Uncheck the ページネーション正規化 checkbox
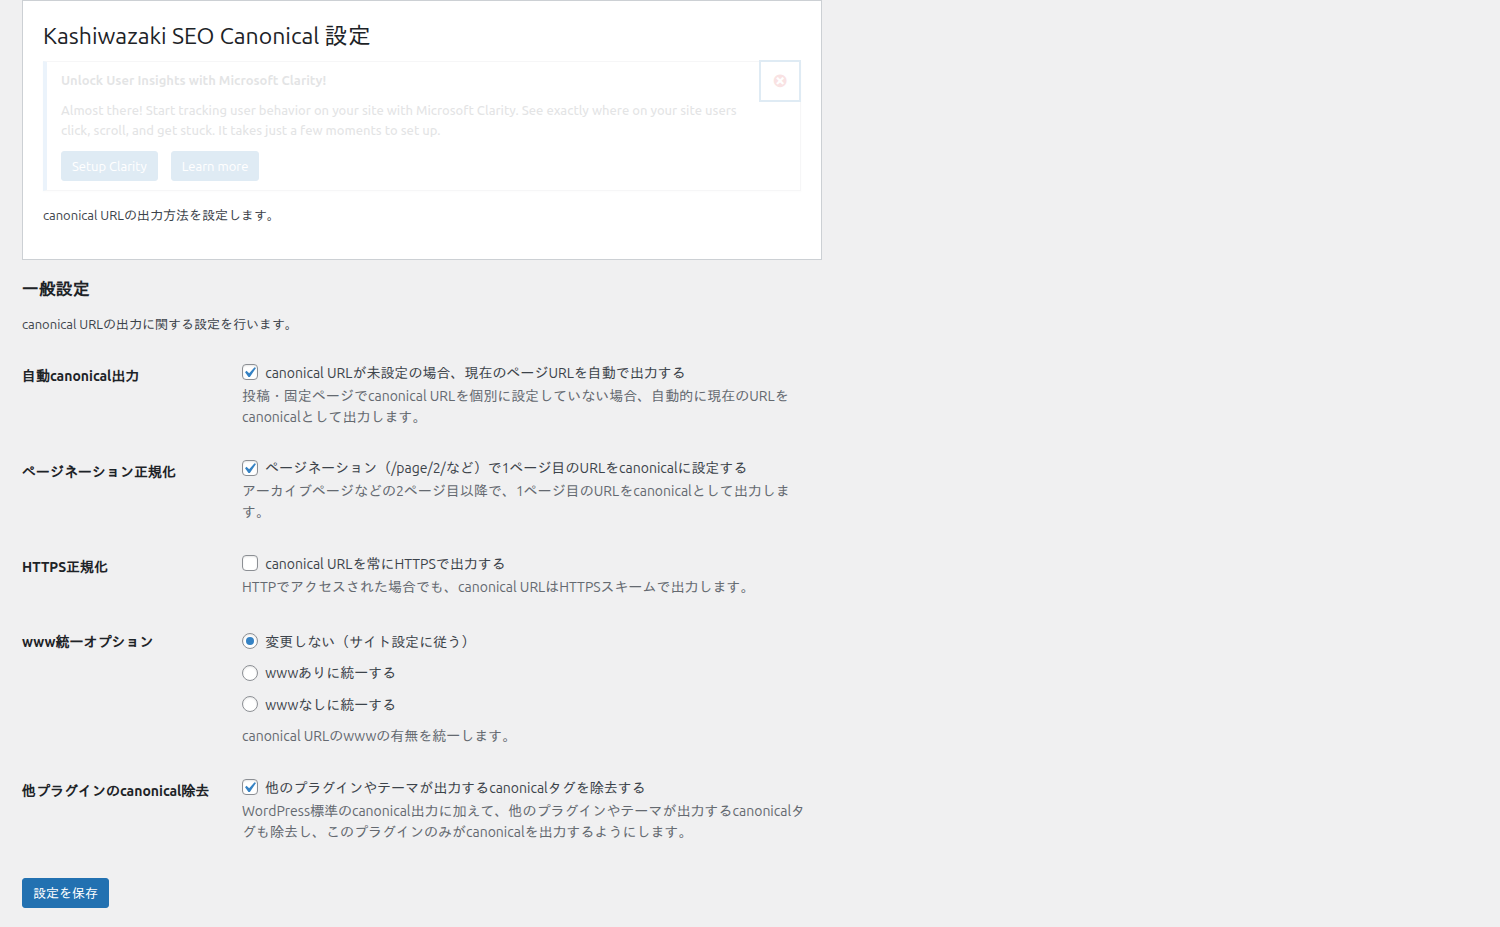Viewport: 1500px width, 927px height. click(x=250, y=467)
